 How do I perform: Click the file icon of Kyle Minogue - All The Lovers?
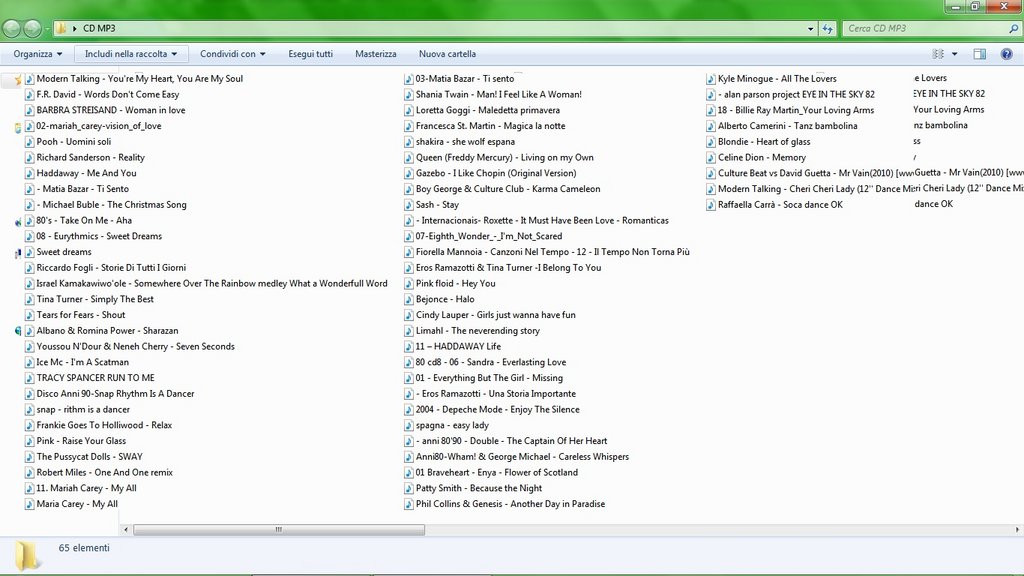(711, 78)
